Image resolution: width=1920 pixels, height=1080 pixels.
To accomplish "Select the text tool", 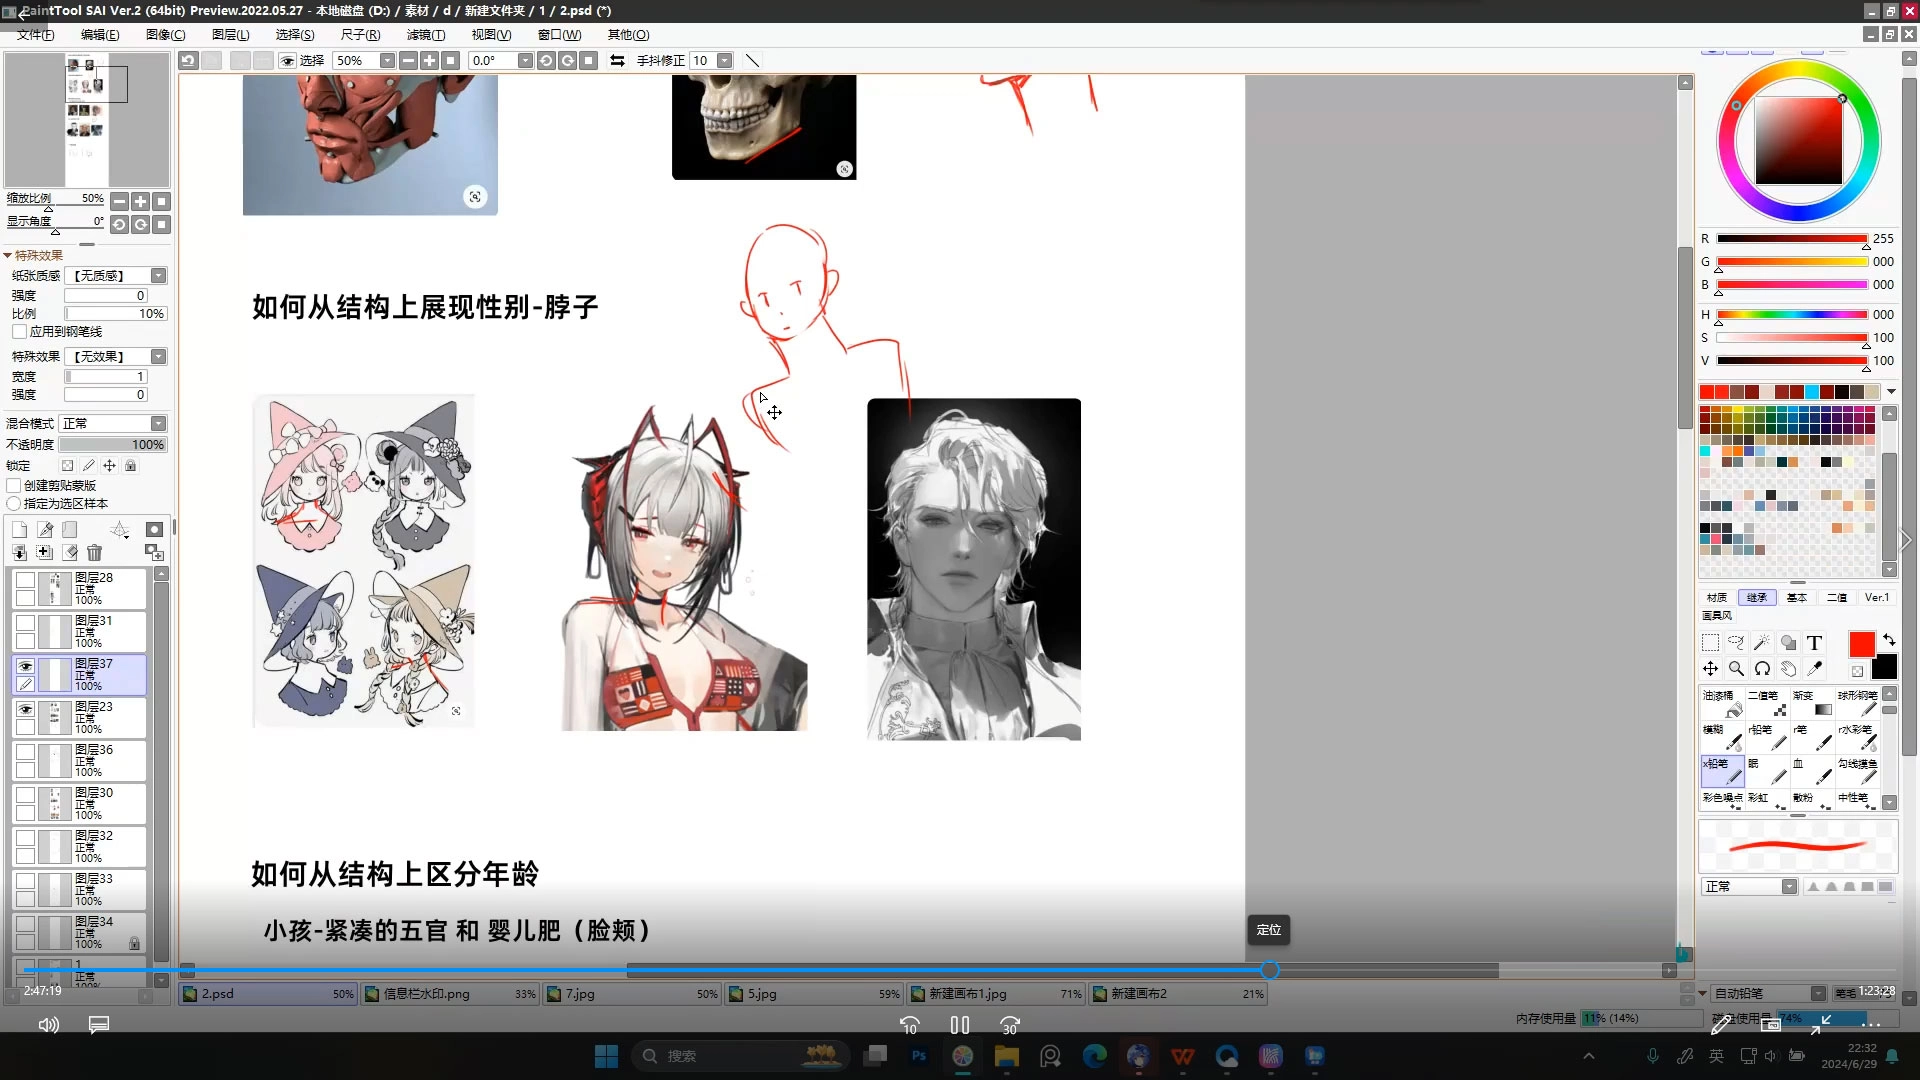I will pyautogui.click(x=1814, y=643).
